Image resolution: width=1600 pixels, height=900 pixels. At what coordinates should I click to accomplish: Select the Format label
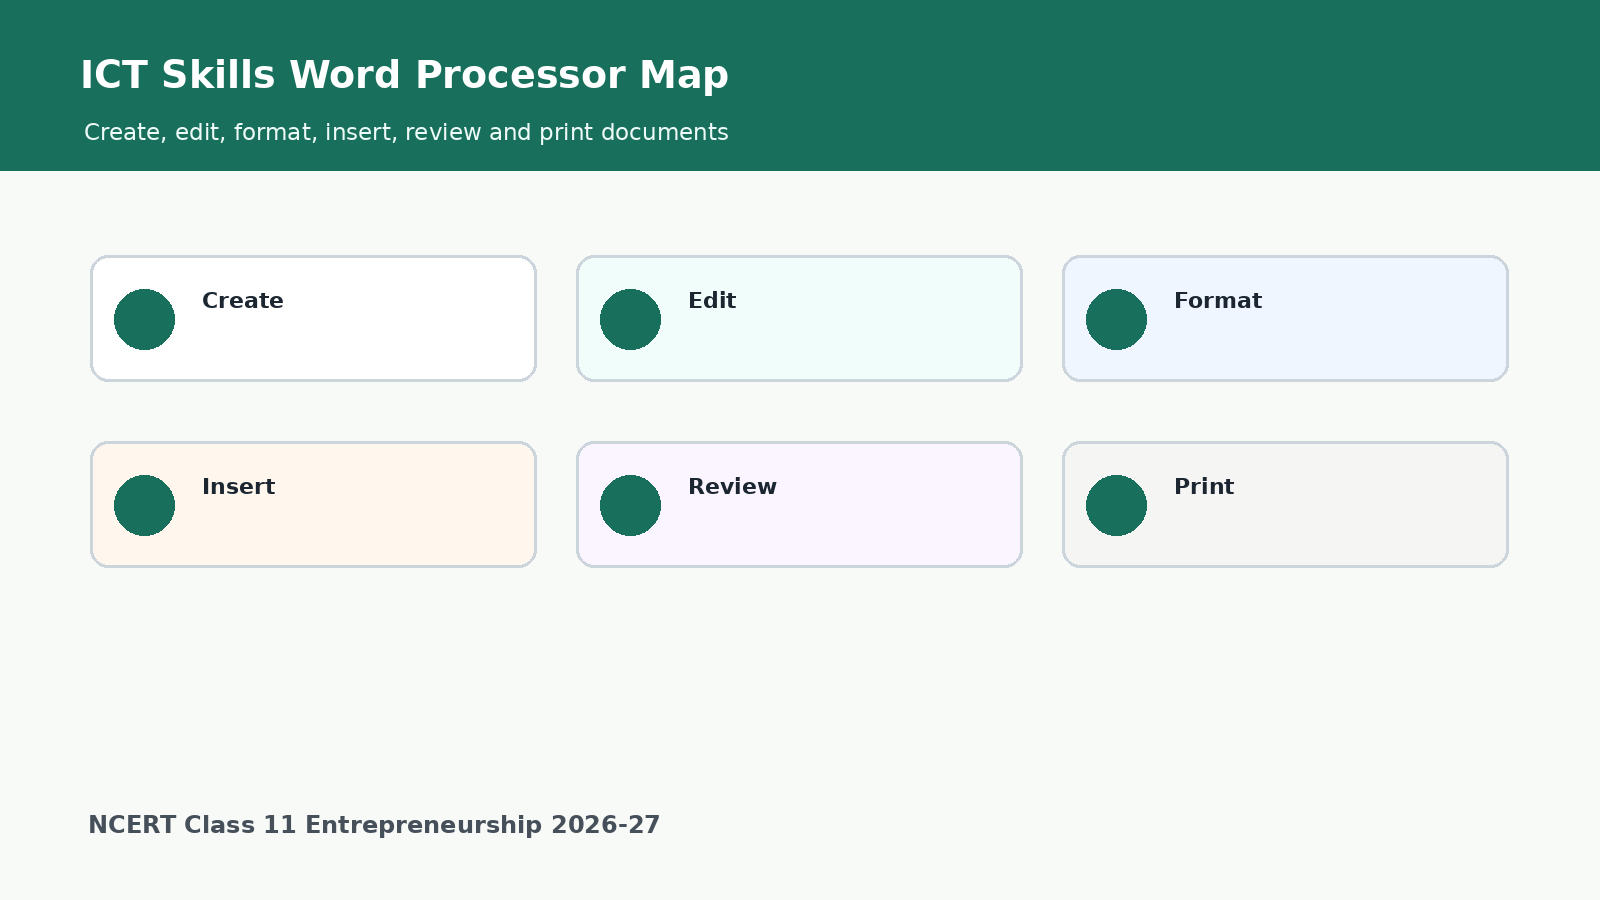click(1218, 301)
